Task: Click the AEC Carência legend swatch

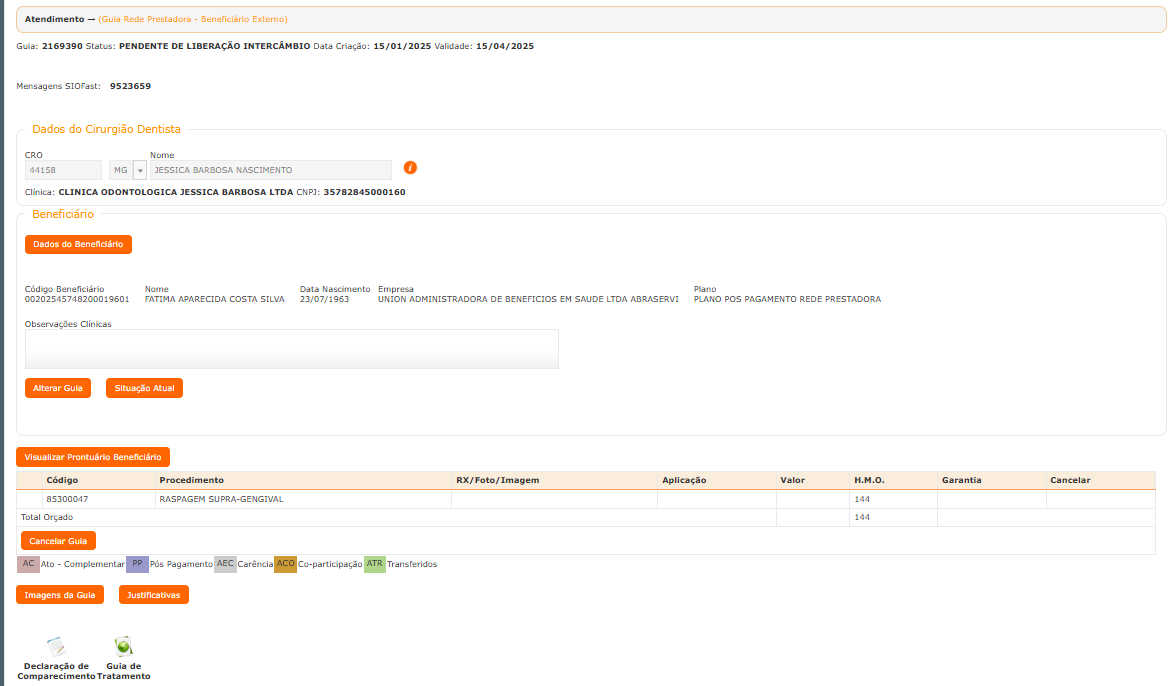Action: (x=225, y=564)
